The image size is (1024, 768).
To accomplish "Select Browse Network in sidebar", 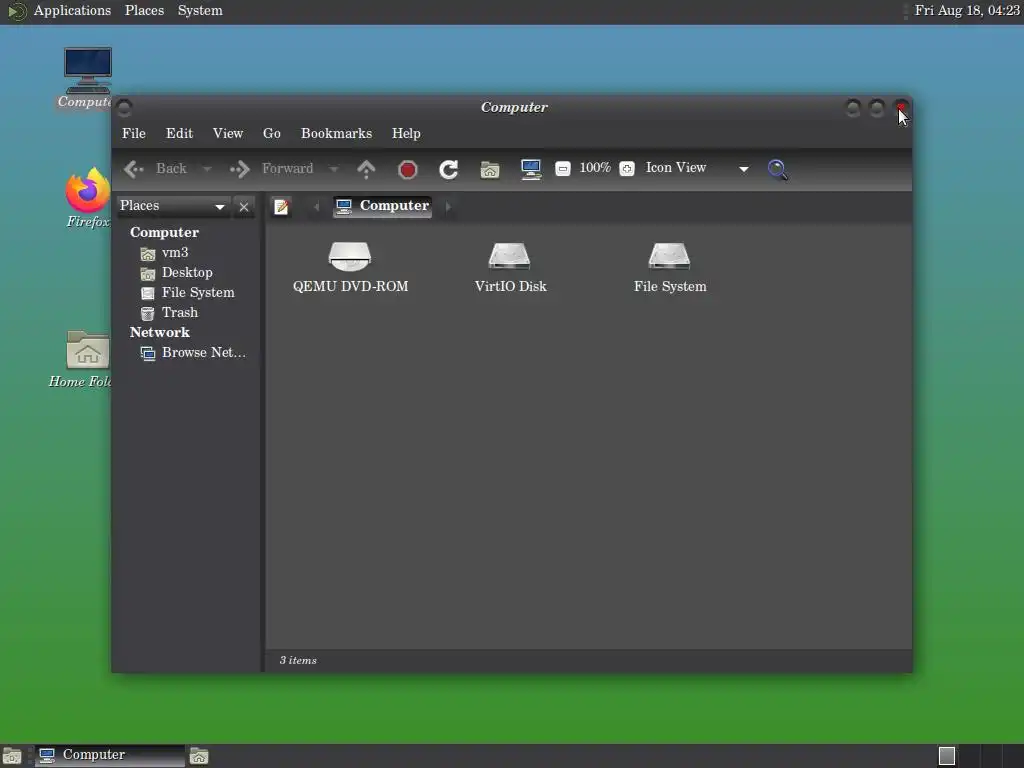I will coord(193,353).
